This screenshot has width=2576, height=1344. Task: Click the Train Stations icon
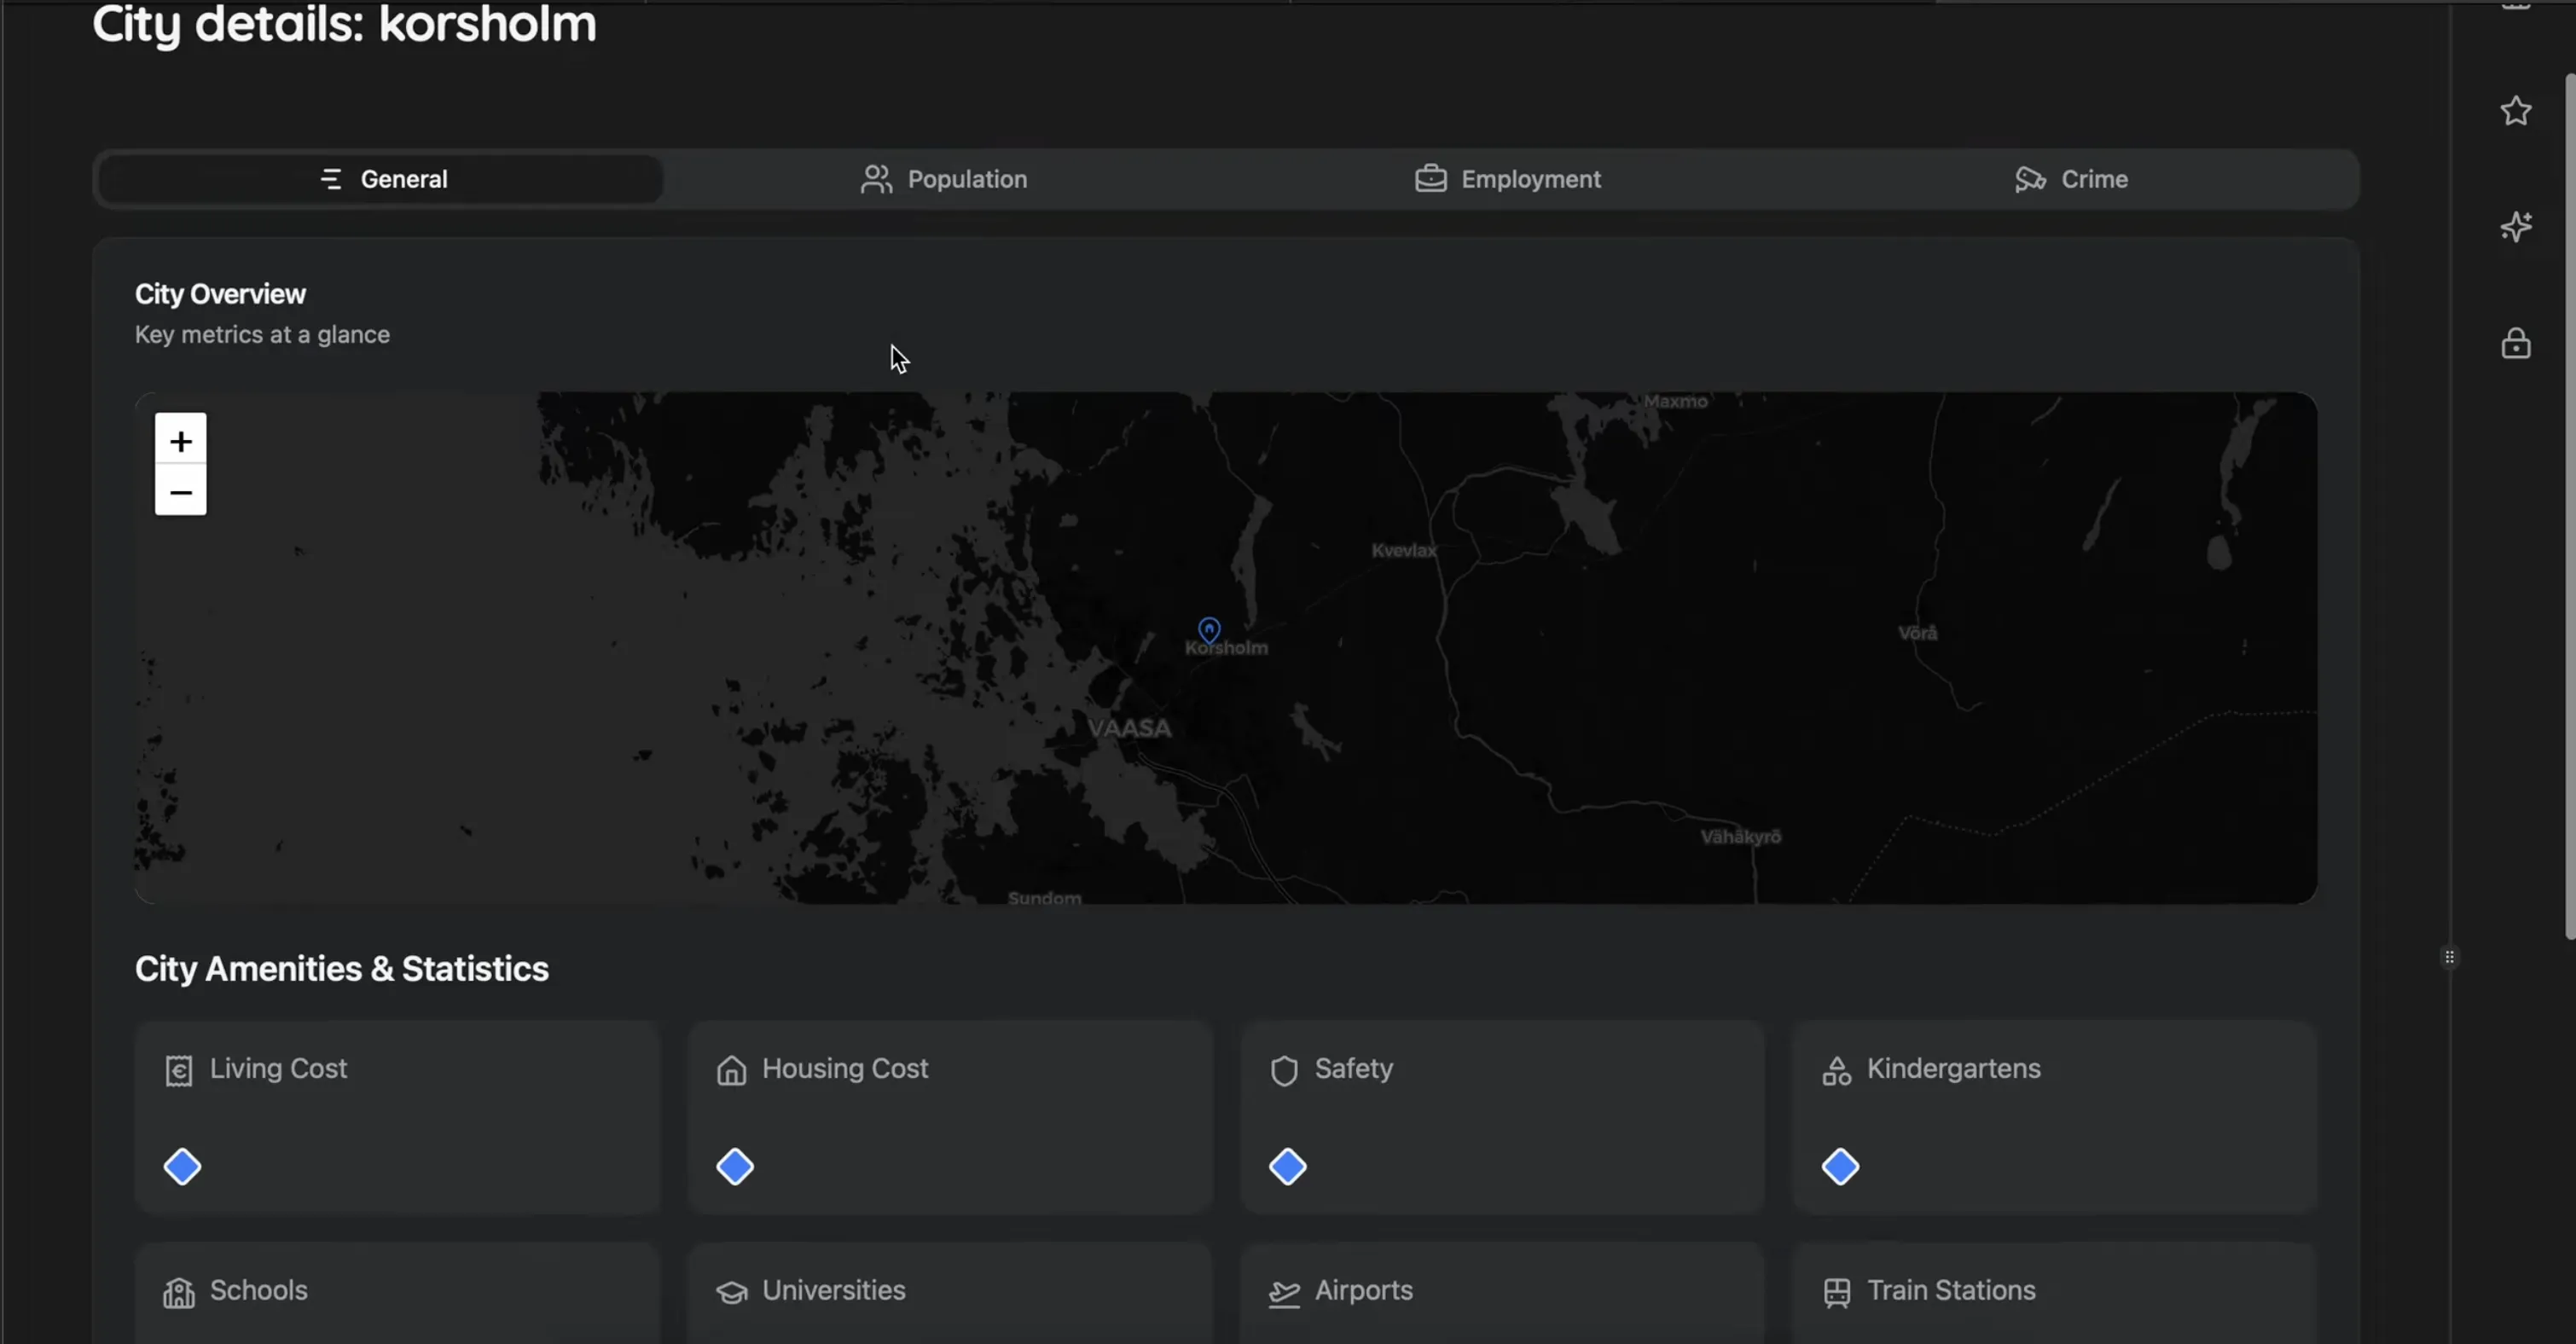[x=1837, y=1292]
